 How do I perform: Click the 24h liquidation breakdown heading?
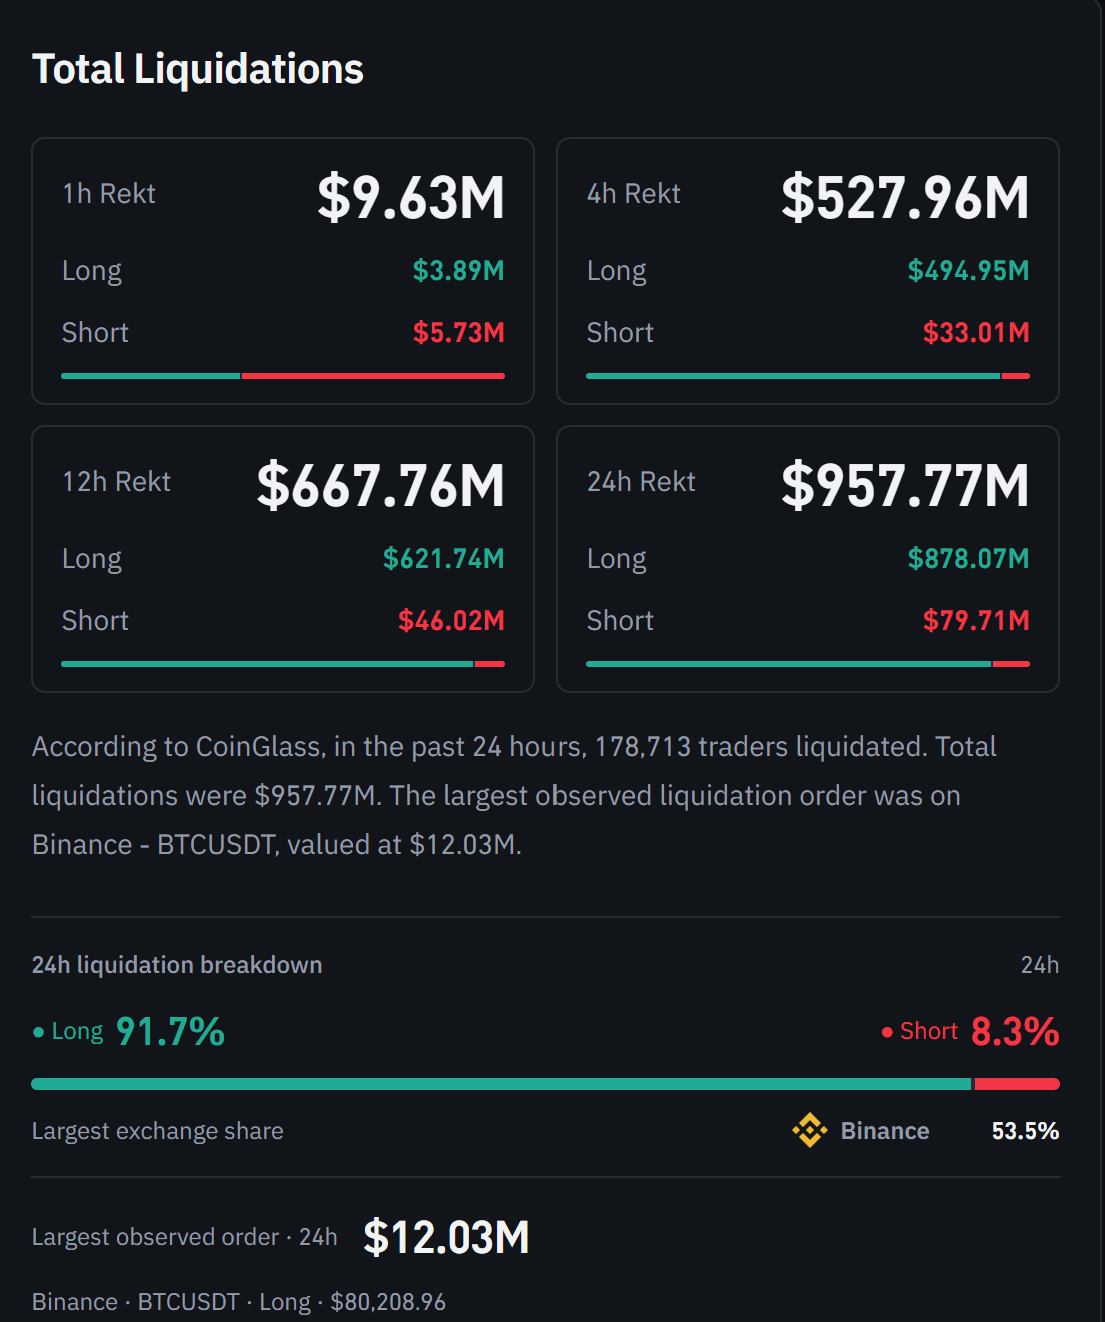tap(177, 965)
